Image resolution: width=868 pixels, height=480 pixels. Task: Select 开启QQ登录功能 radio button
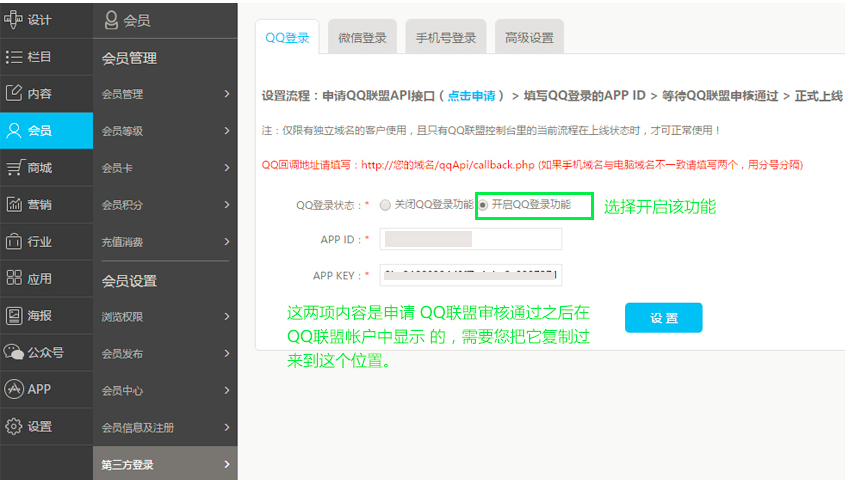coord(483,205)
